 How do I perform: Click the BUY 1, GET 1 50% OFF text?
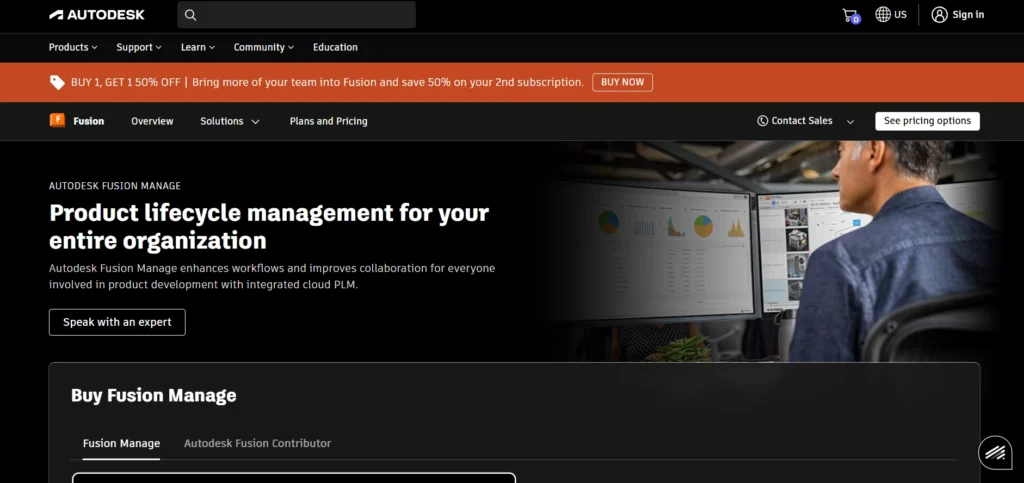coord(126,82)
